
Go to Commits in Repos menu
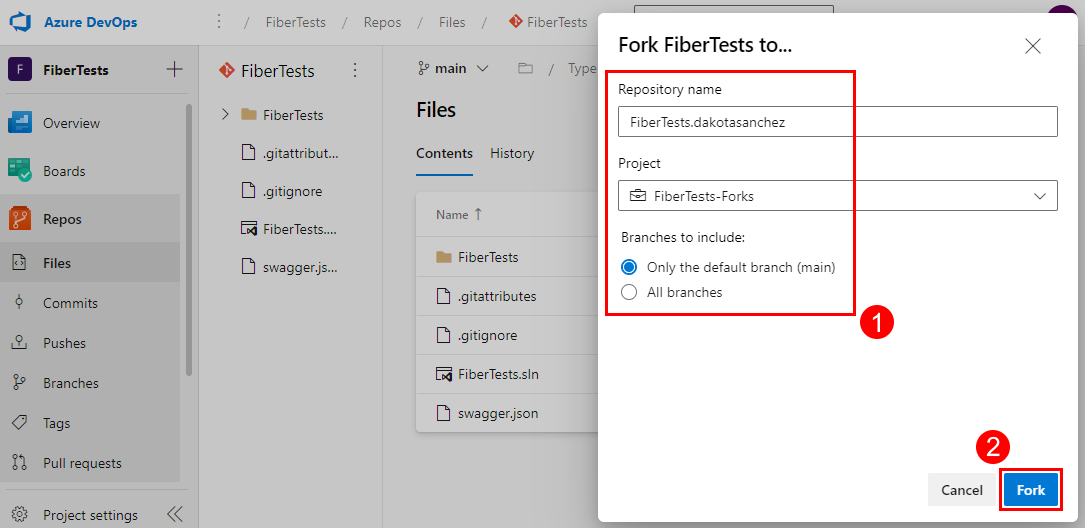pos(70,303)
